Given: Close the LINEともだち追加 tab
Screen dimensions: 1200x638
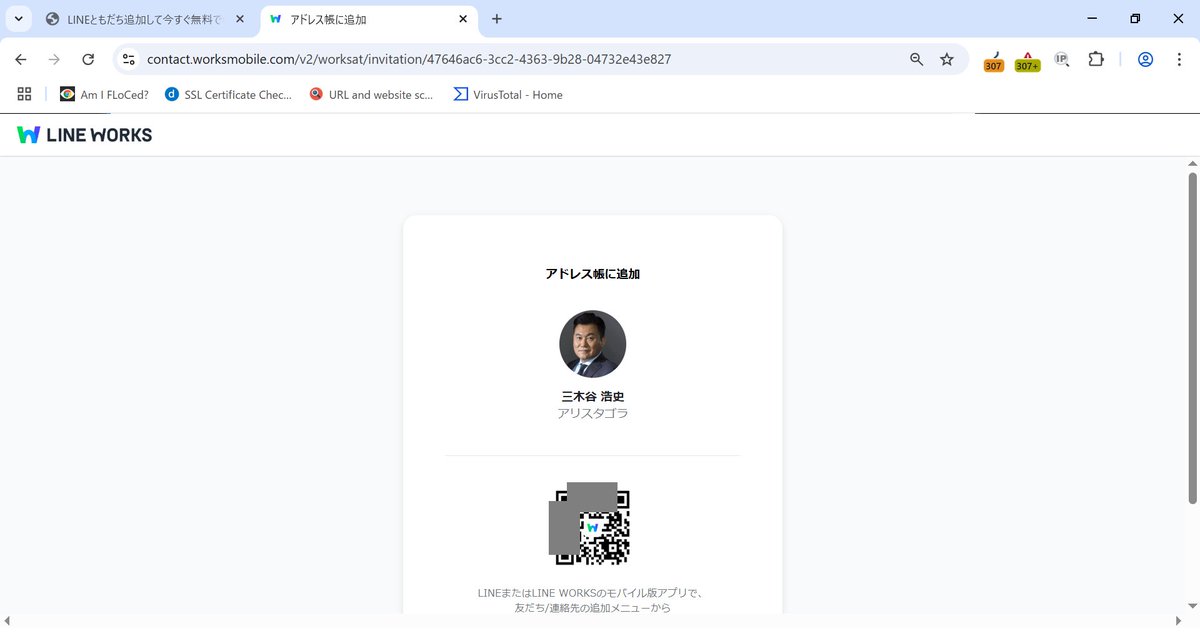Looking at the screenshot, I should click(x=240, y=19).
